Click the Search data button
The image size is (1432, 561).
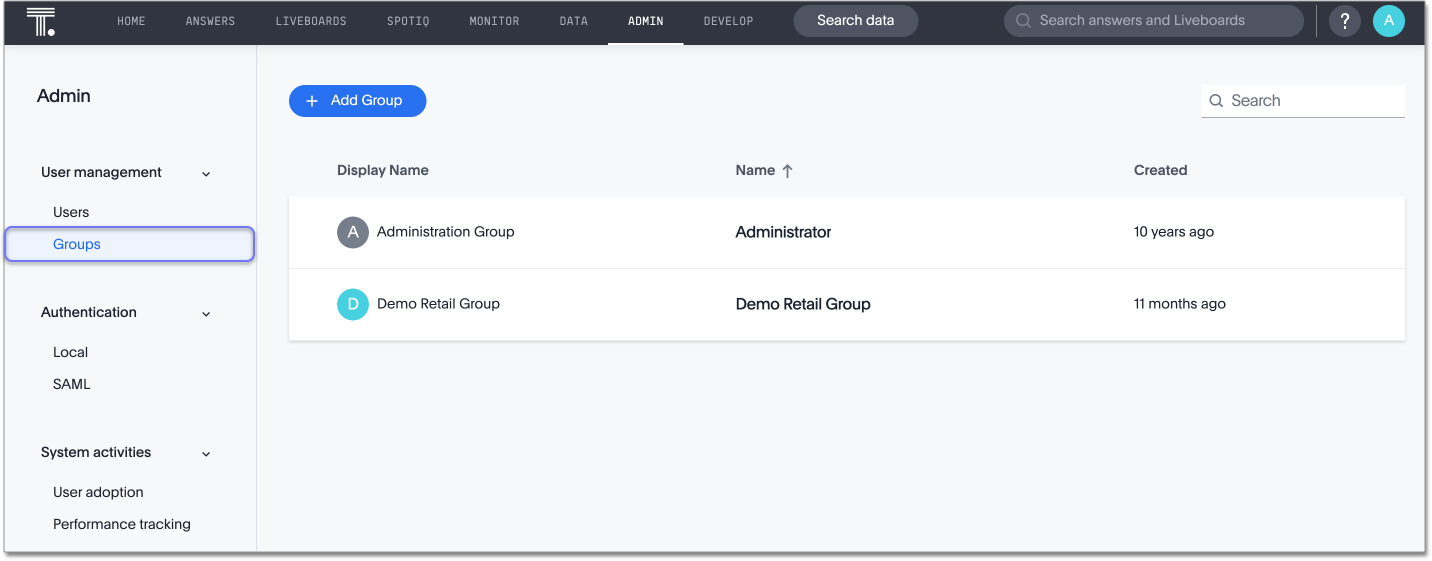(x=855, y=21)
